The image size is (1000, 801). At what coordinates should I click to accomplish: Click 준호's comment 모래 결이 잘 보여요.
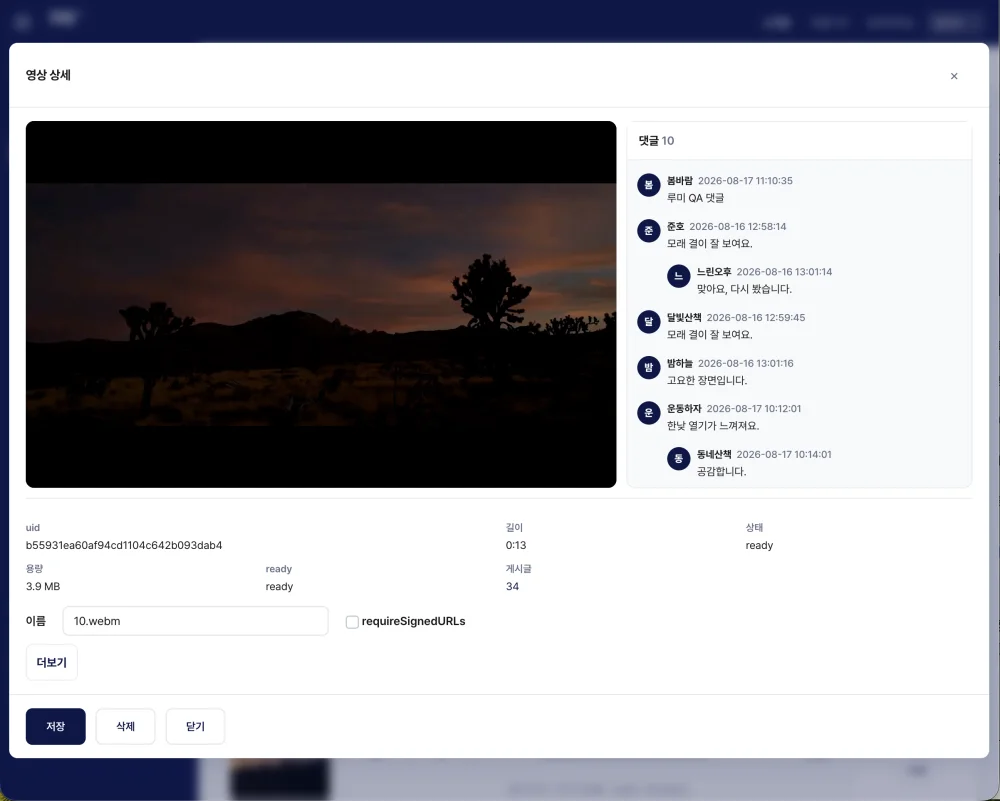[x=710, y=244]
